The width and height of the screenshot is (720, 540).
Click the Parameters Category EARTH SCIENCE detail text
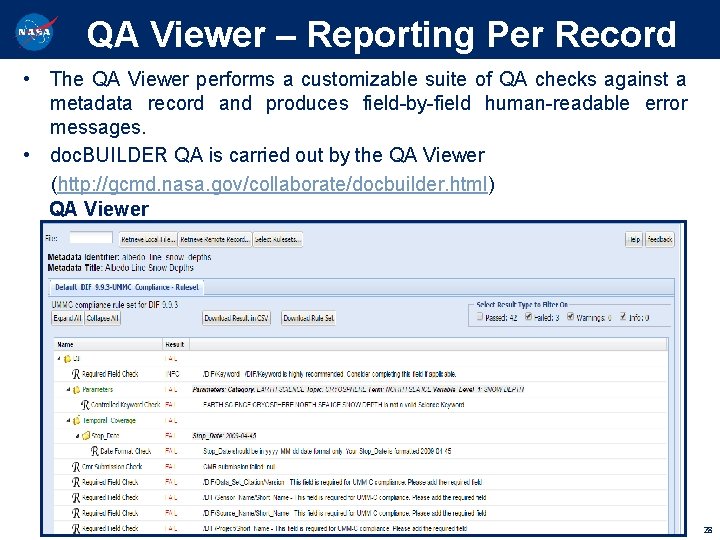click(x=358, y=389)
